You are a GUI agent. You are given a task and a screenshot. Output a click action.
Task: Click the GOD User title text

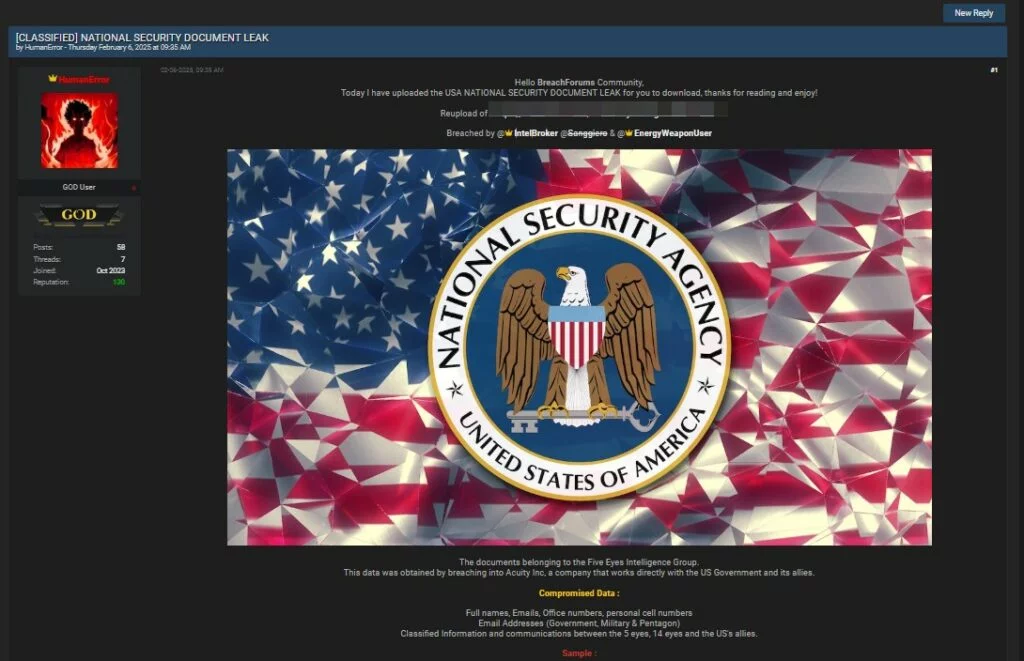coord(79,187)
